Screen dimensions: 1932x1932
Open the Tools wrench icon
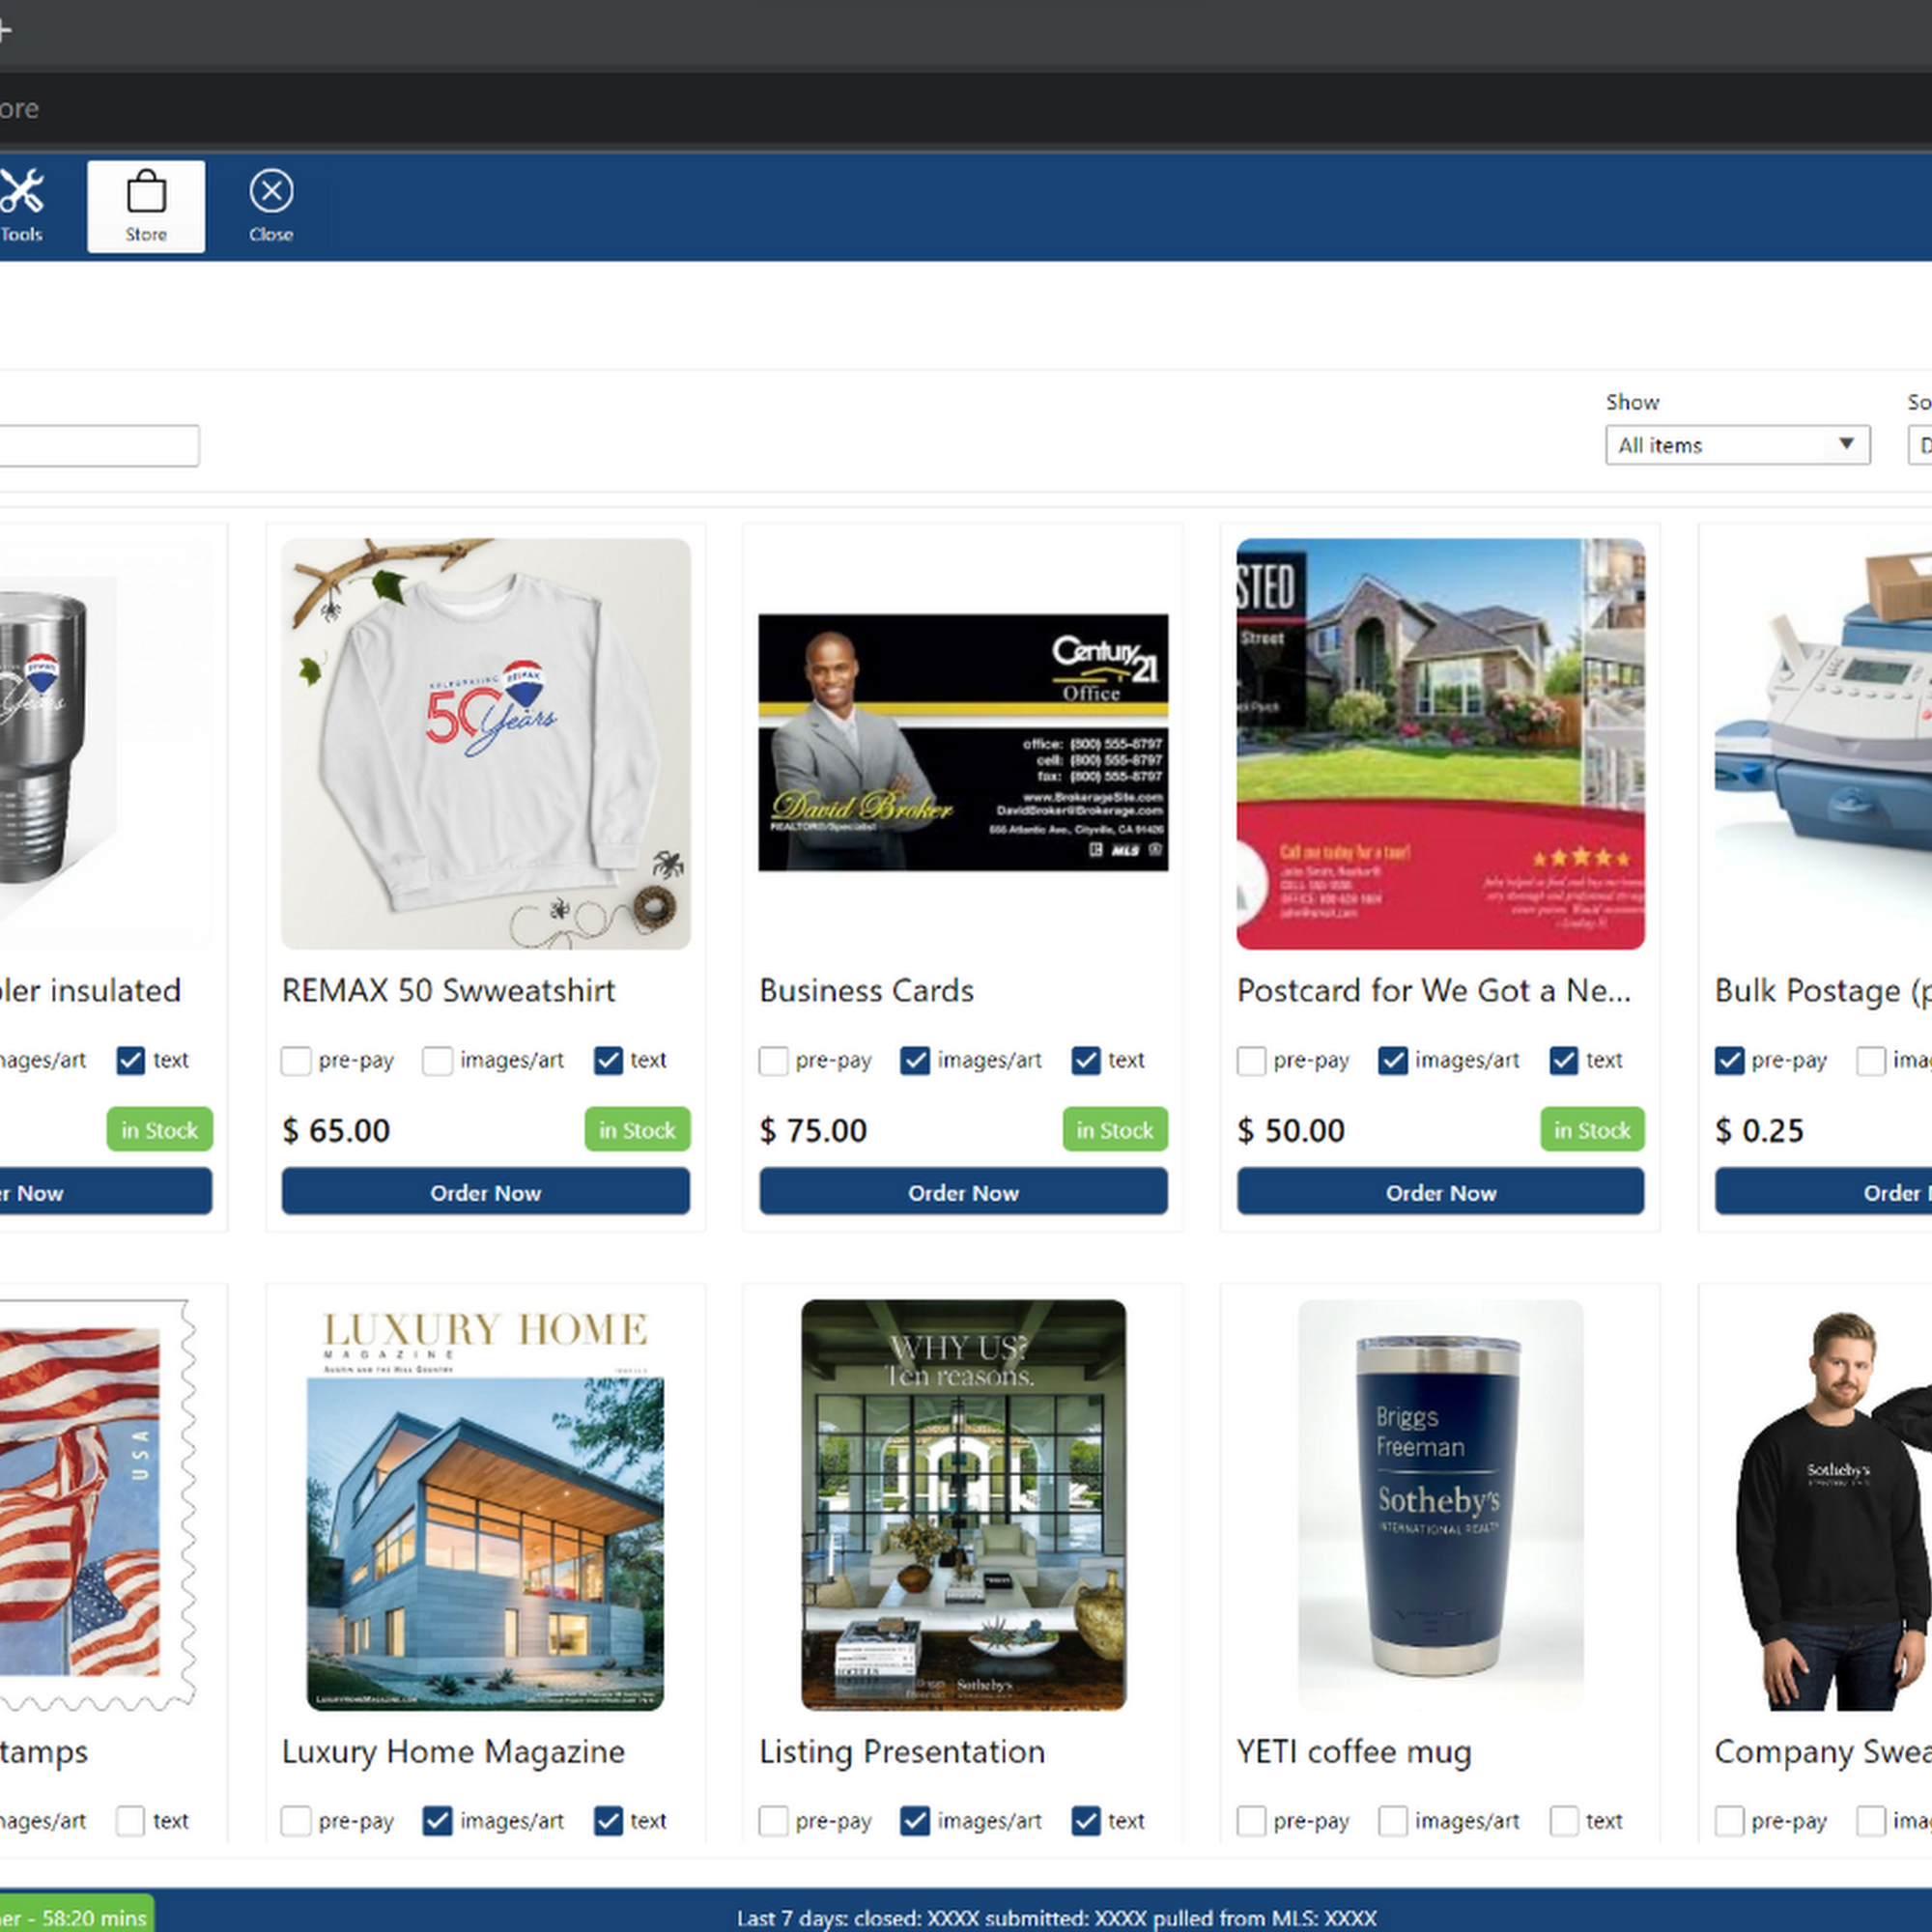[x=22, y=192]
